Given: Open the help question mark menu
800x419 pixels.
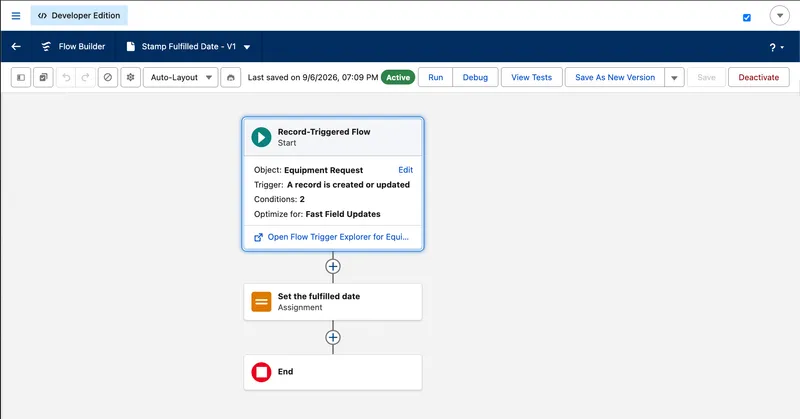Looking at the screenshot, I should [x=776, y=47].
